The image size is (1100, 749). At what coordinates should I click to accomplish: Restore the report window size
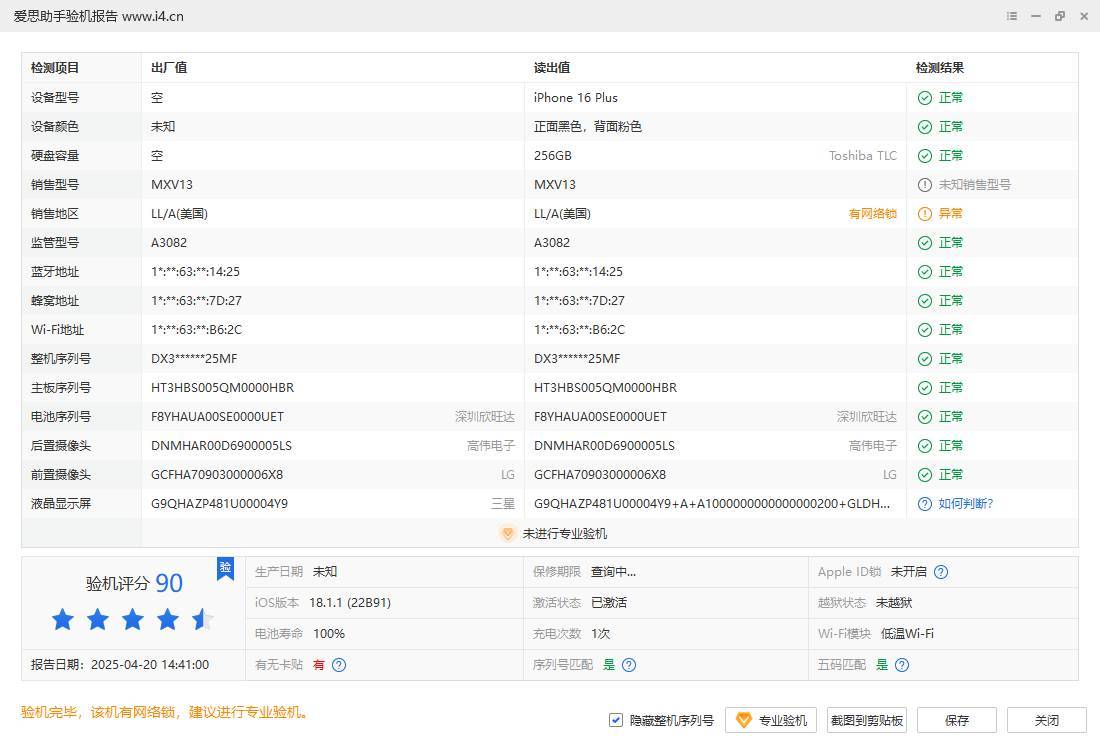1060,16
